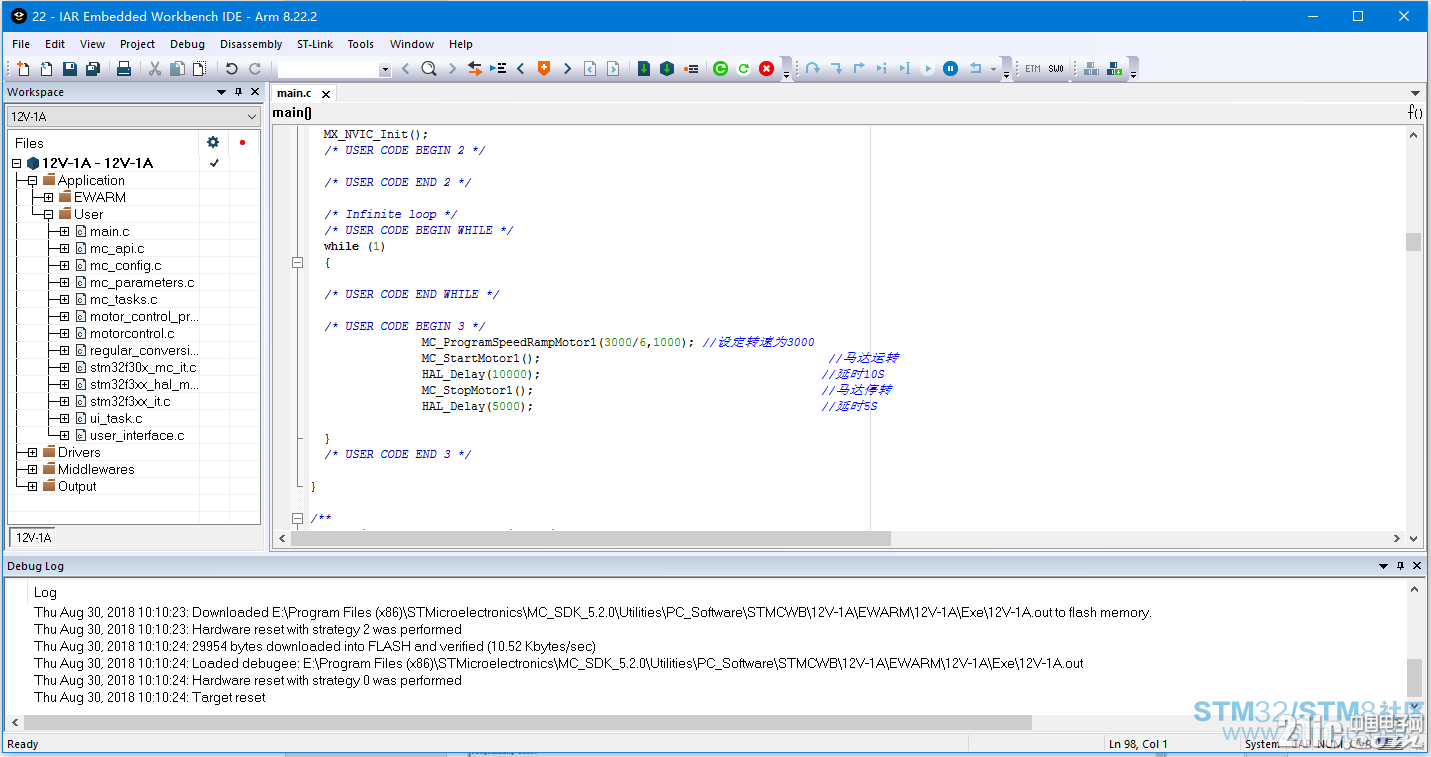Viewport: 1431px width, 757px height.
Task: Select user_interface.c in the file tree
Action: 137,435
